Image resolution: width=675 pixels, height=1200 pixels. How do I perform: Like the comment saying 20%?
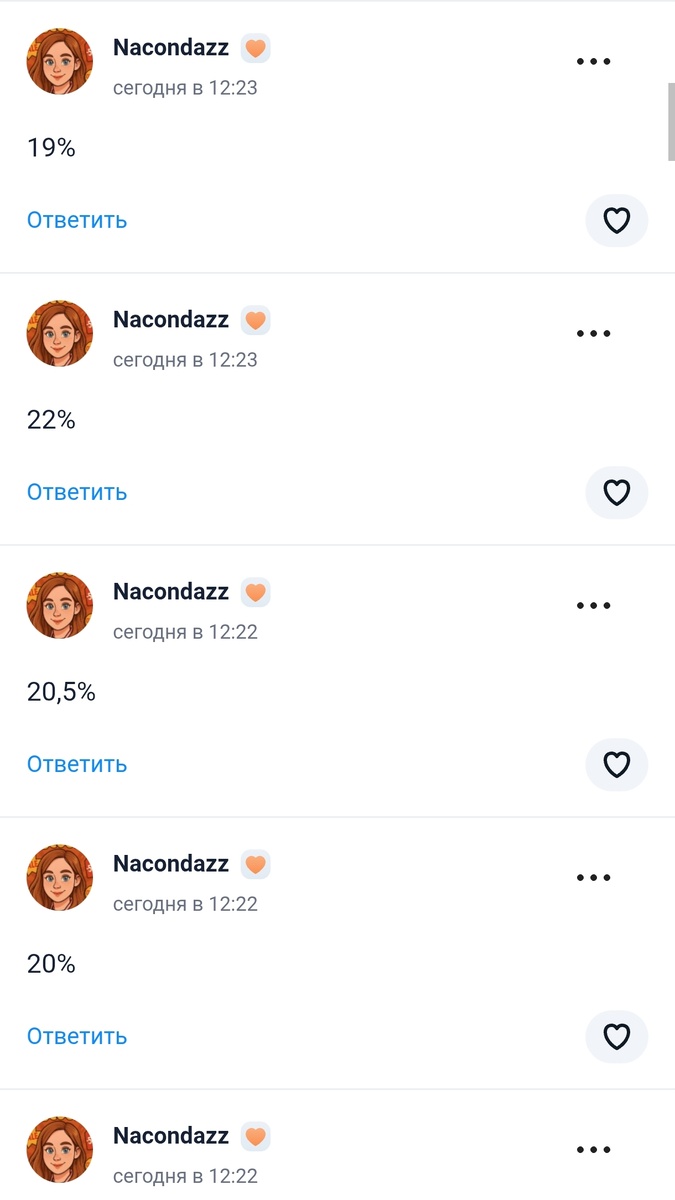click(x=616, y=1036)
